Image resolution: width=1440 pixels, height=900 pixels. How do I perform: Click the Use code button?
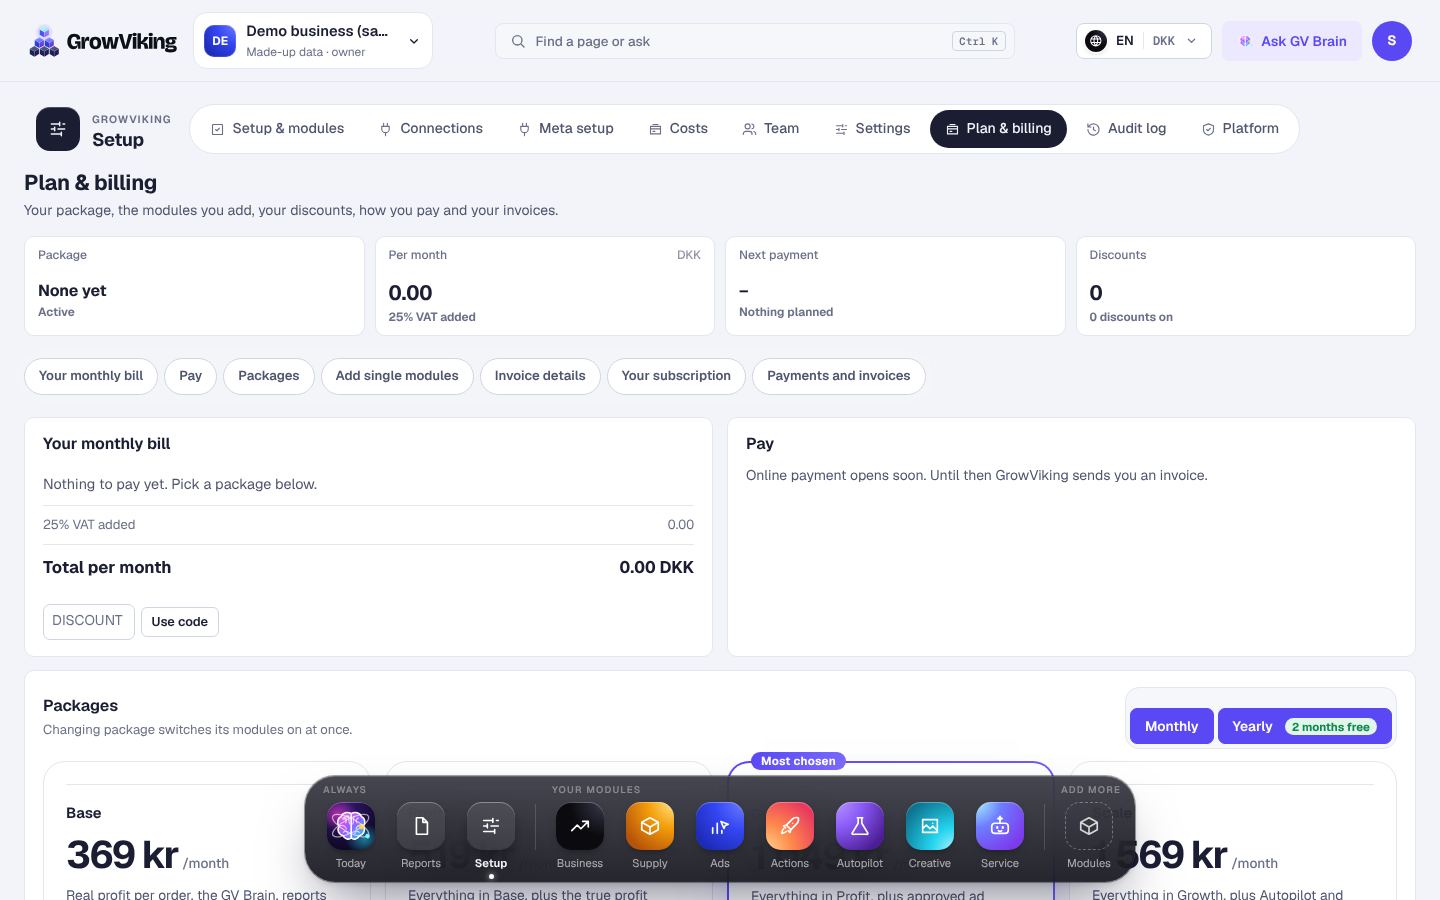tap(180, 622)
